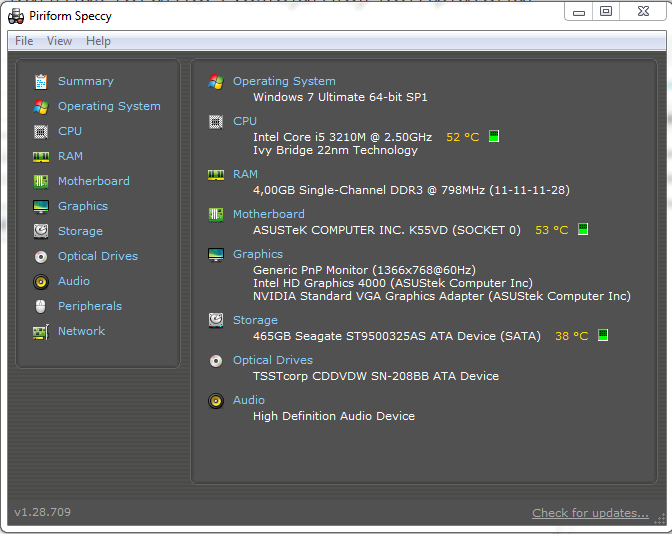Click the Audio heading link in summary
The image size is (672, 534).
click(249, 400)
